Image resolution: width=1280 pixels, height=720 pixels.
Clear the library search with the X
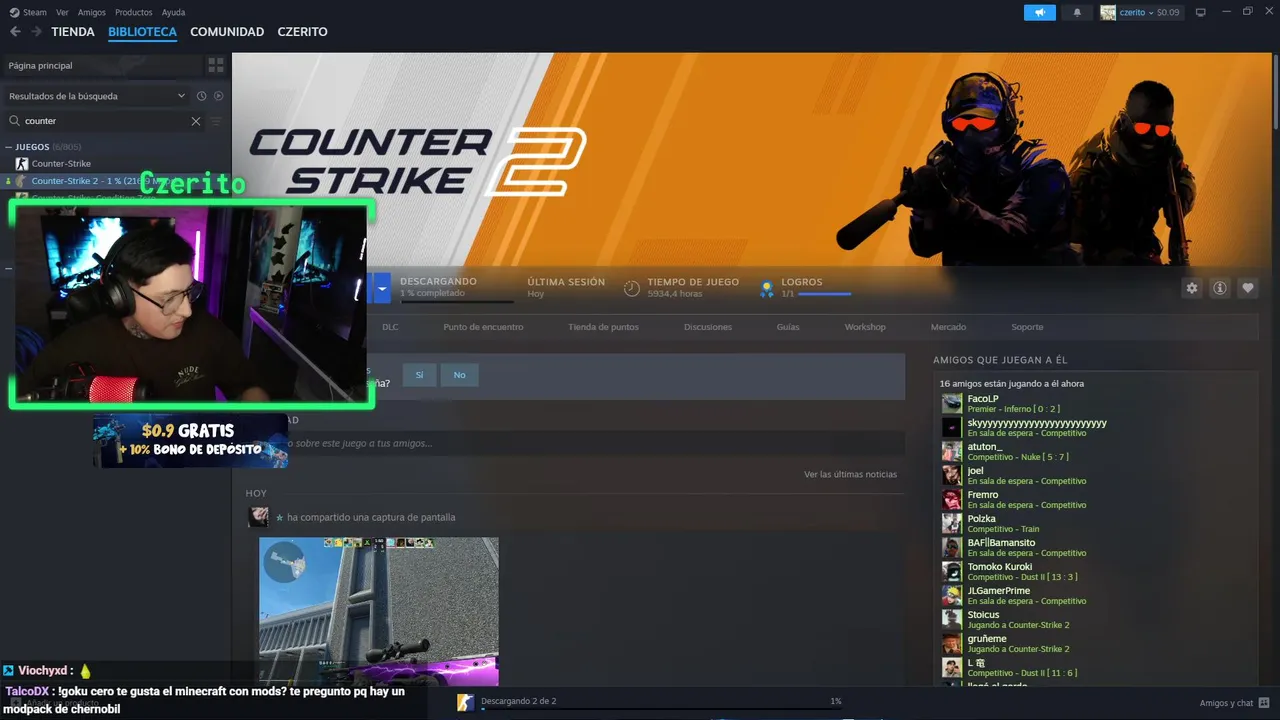point(196,121)
